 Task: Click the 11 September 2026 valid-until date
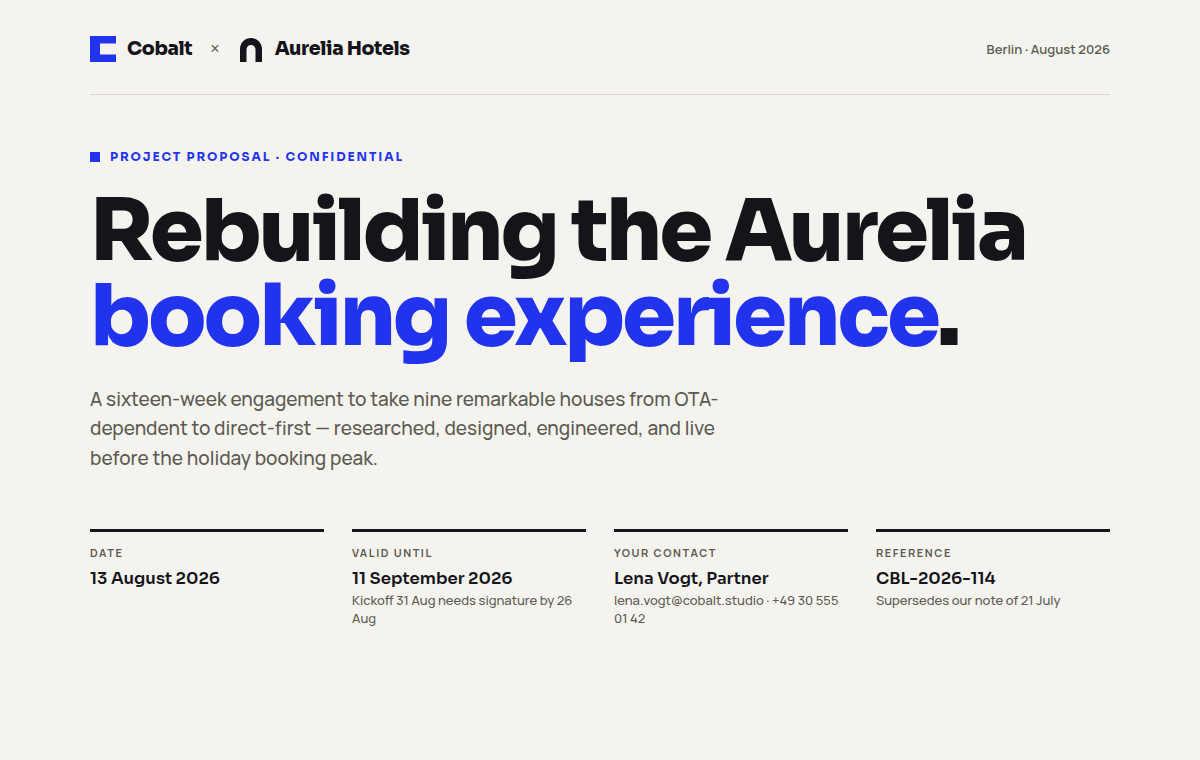[432, 578]
